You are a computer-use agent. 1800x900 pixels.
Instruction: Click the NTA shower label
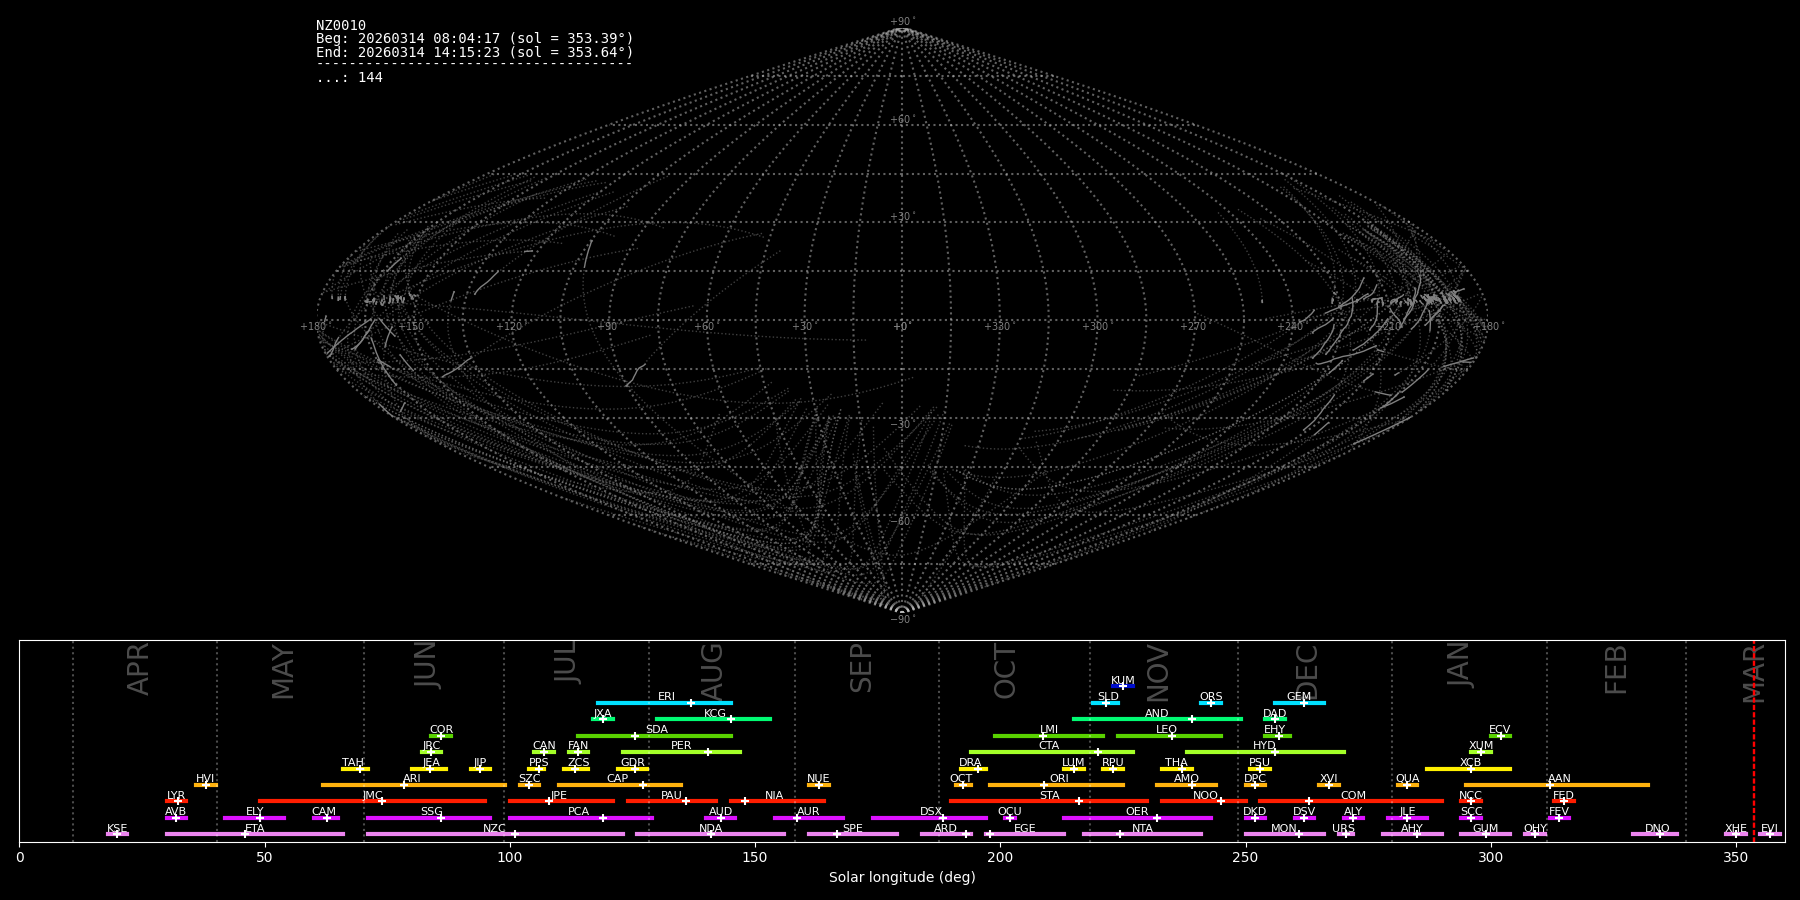(x=1142, y=829)
